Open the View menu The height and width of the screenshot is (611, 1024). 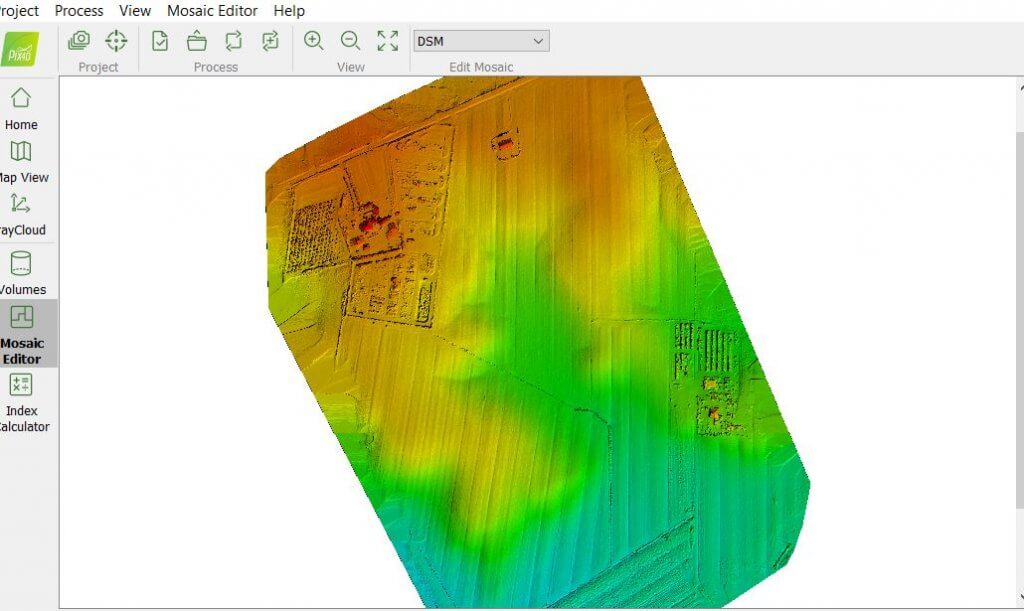135,10
